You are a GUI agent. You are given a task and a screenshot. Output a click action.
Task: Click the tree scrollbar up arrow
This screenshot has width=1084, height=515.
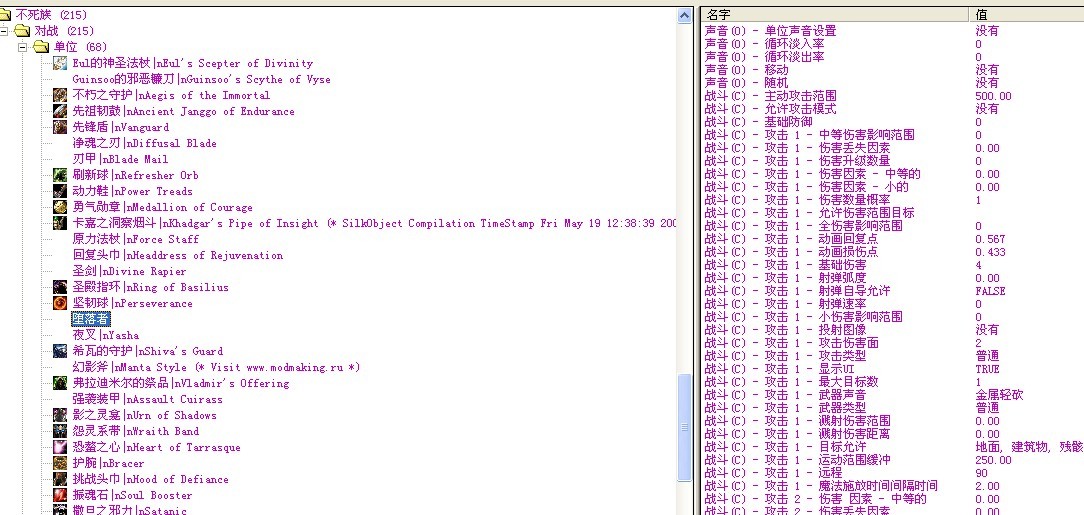click(684, 15)
